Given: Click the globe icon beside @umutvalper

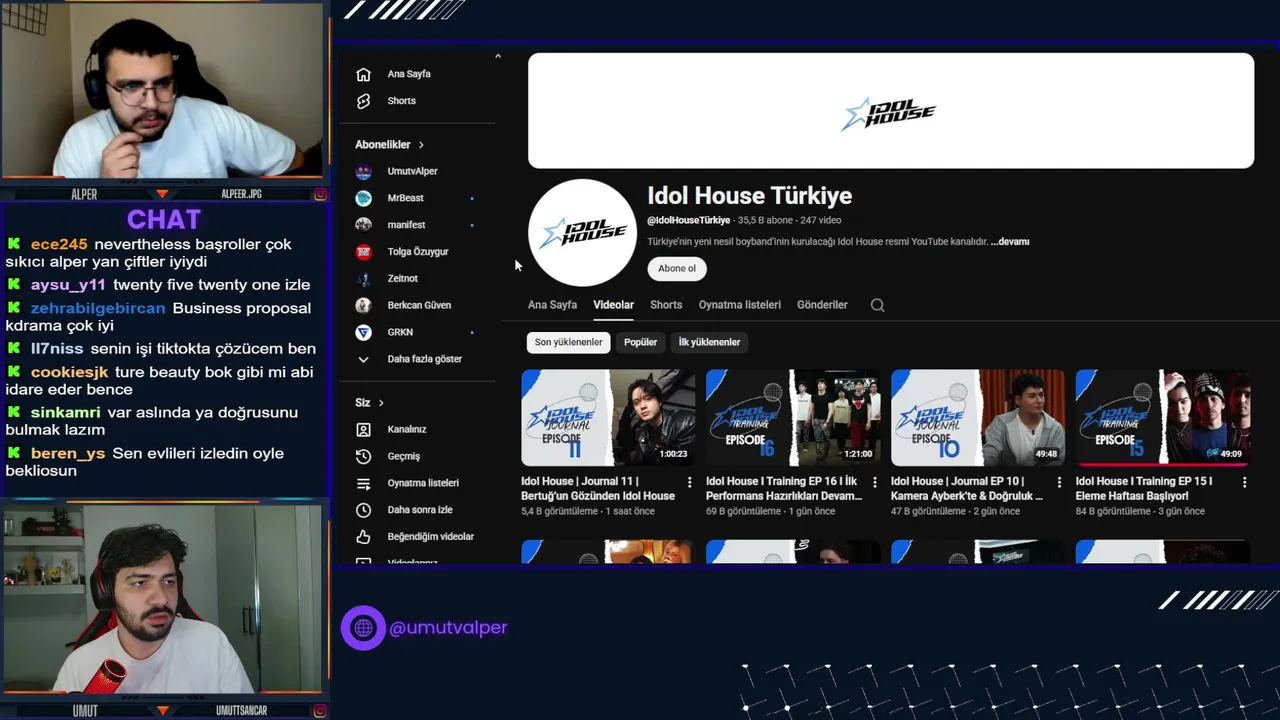Looking at the screenshot, I should click(x=363, y=628).
